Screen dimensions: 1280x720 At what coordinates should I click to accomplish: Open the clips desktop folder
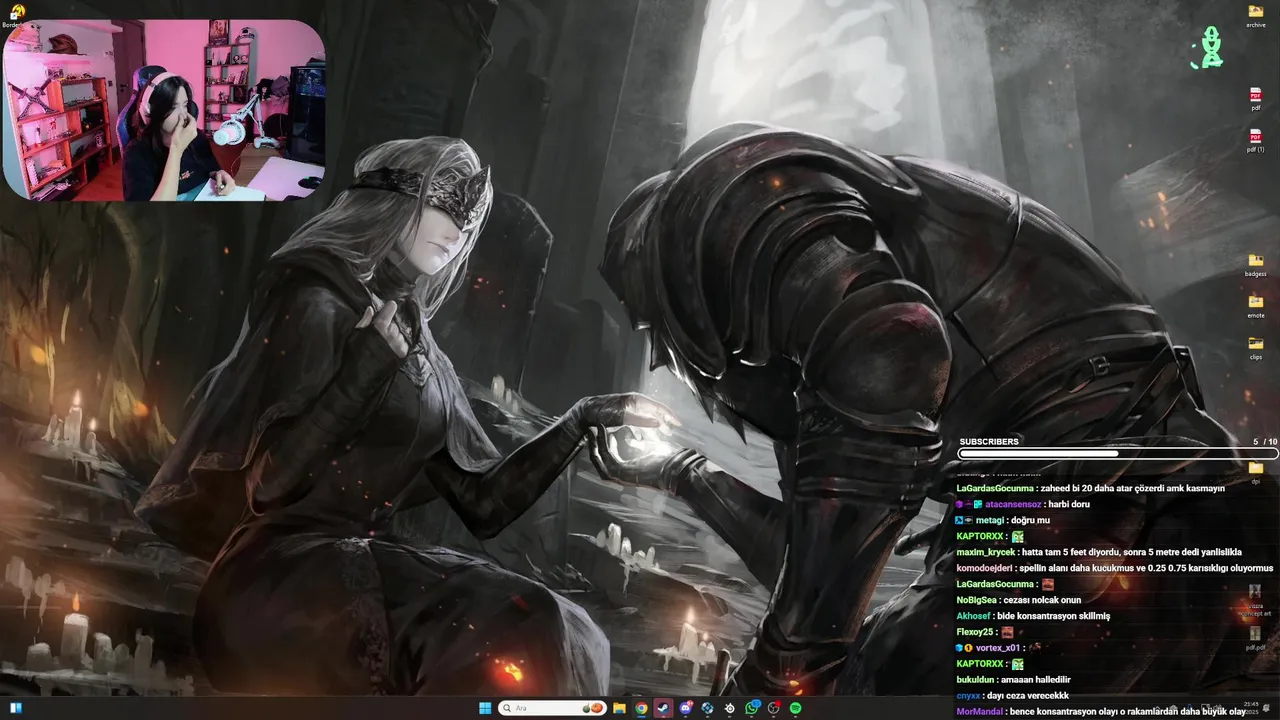click(1255, 348)
